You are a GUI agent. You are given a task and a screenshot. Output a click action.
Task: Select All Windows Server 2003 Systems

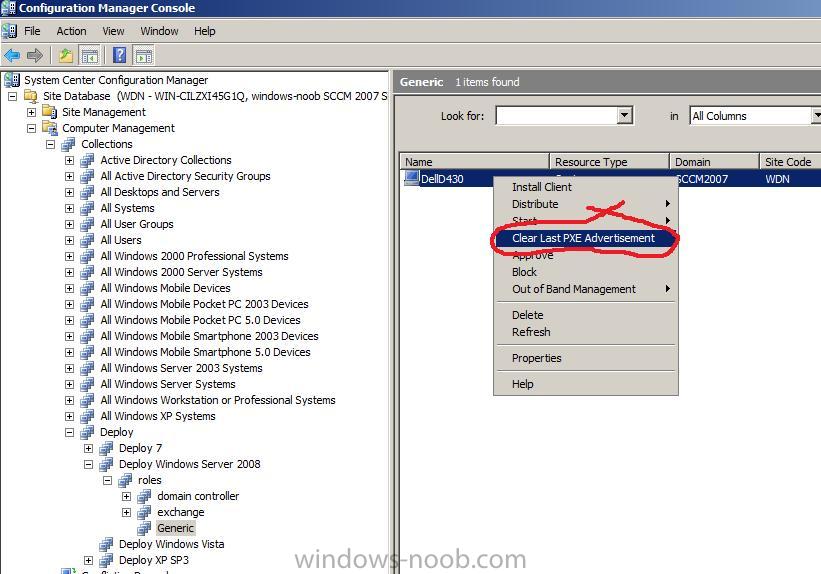coord(181,368)
